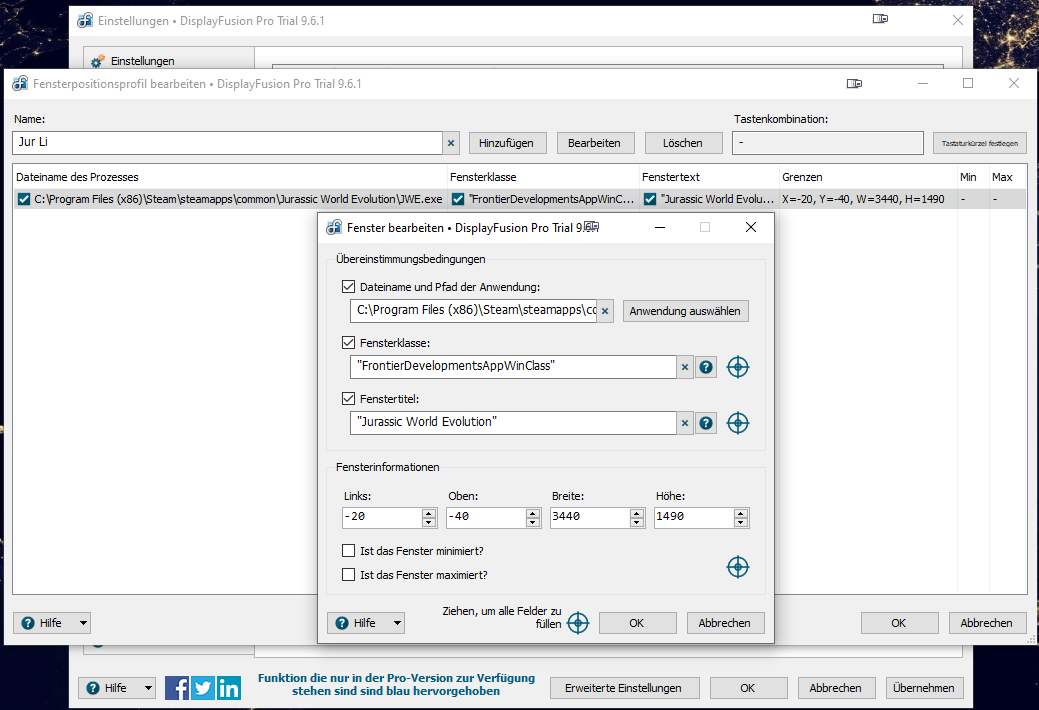The width and height of the screenshot is (1039, 710).
Task: Check 'Ist das Fenster maximiert?'
Action: point(349,575)
